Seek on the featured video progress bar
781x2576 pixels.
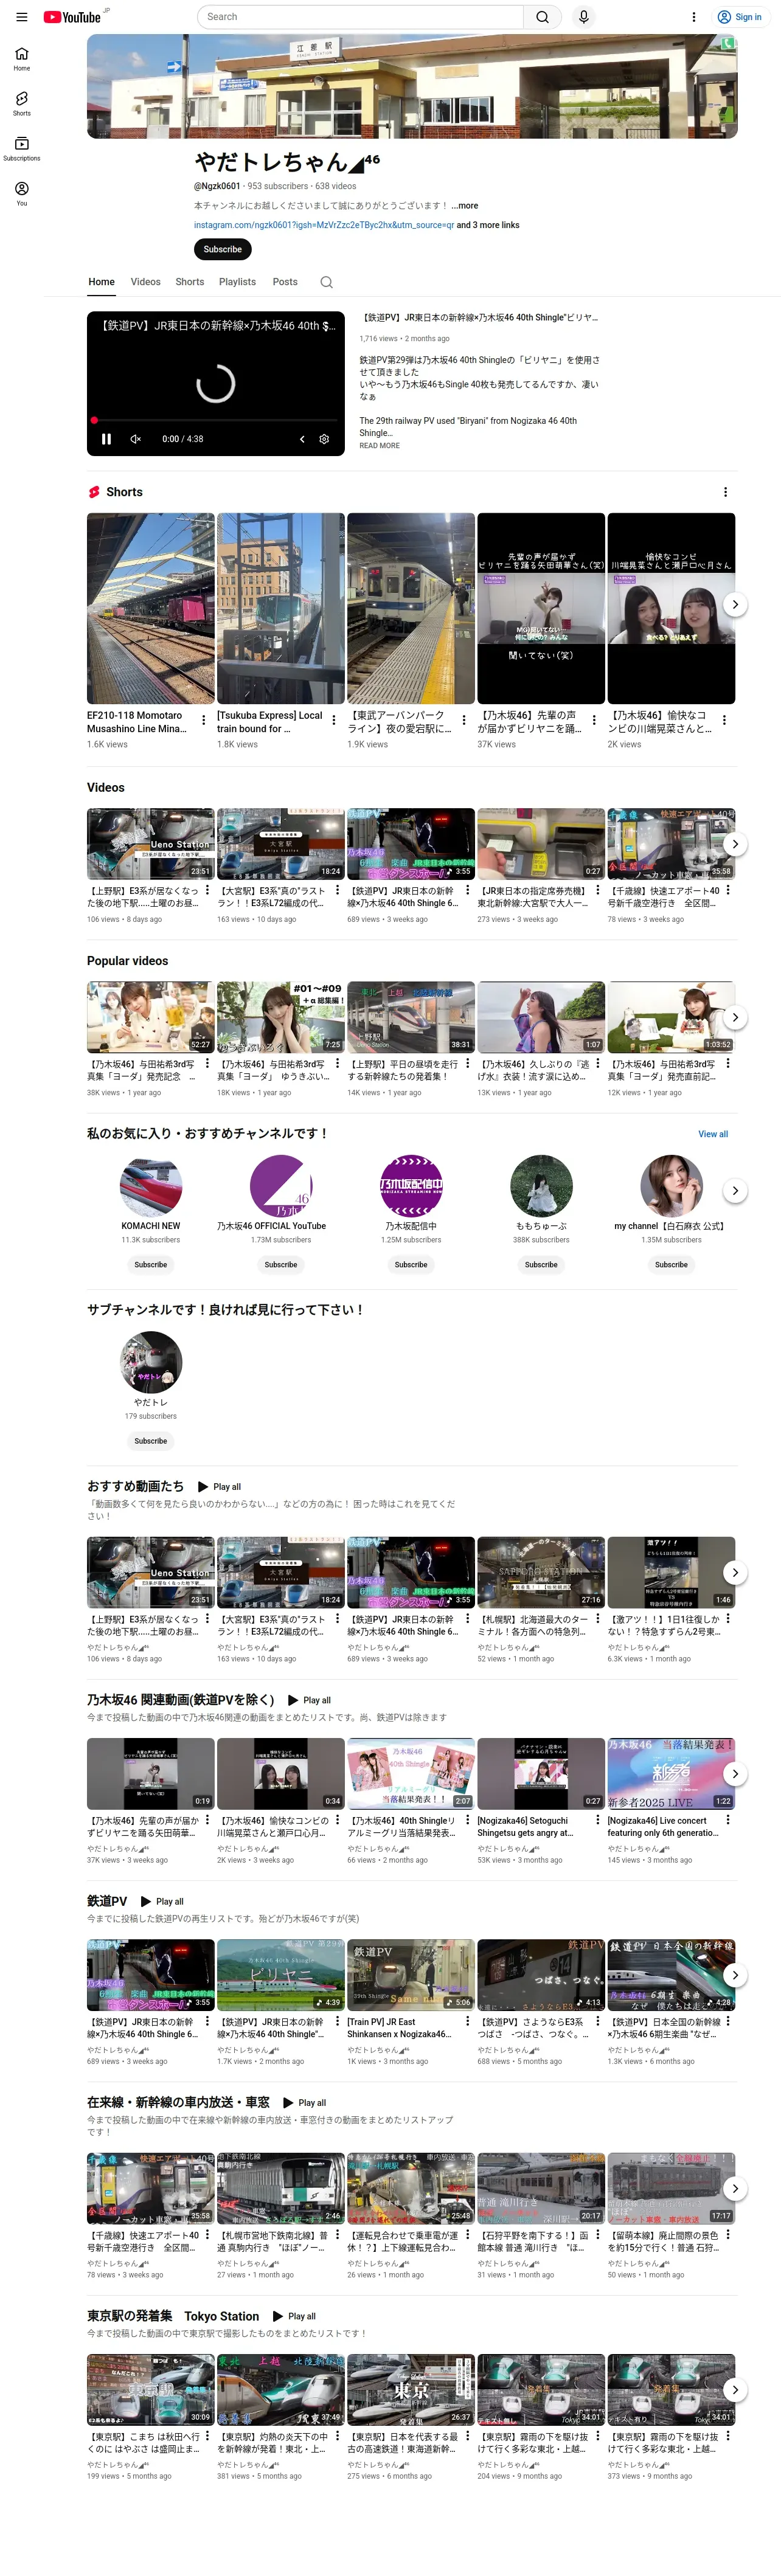pyautogui.click(x=216, y=420)
